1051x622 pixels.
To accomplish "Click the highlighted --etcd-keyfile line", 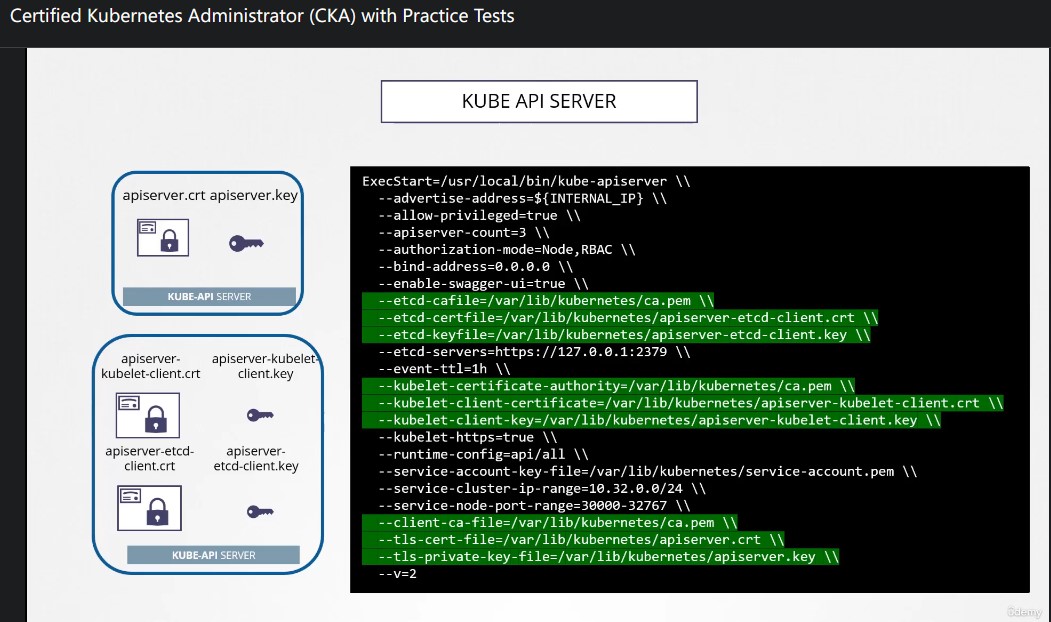I will (x=616, y=334).
